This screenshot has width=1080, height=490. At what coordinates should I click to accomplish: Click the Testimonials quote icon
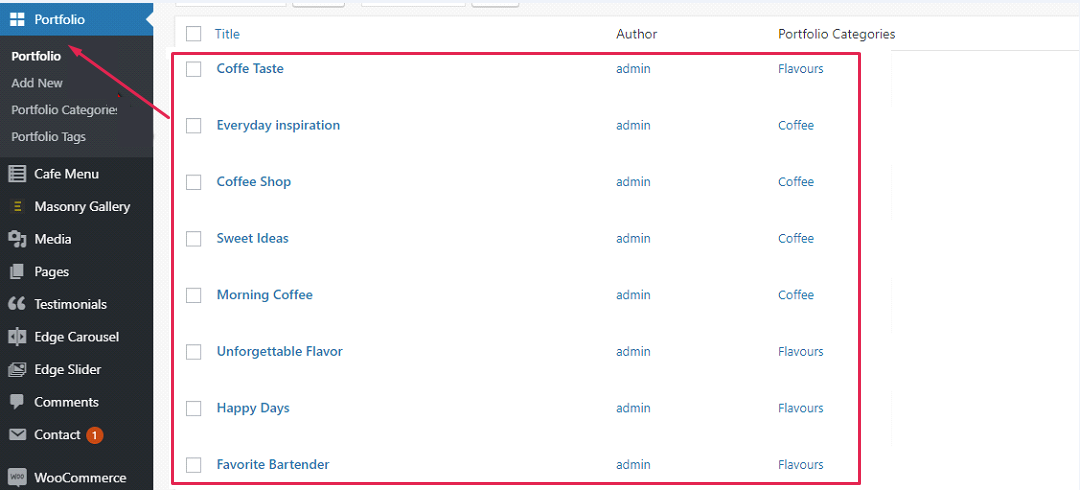(17, 304)
